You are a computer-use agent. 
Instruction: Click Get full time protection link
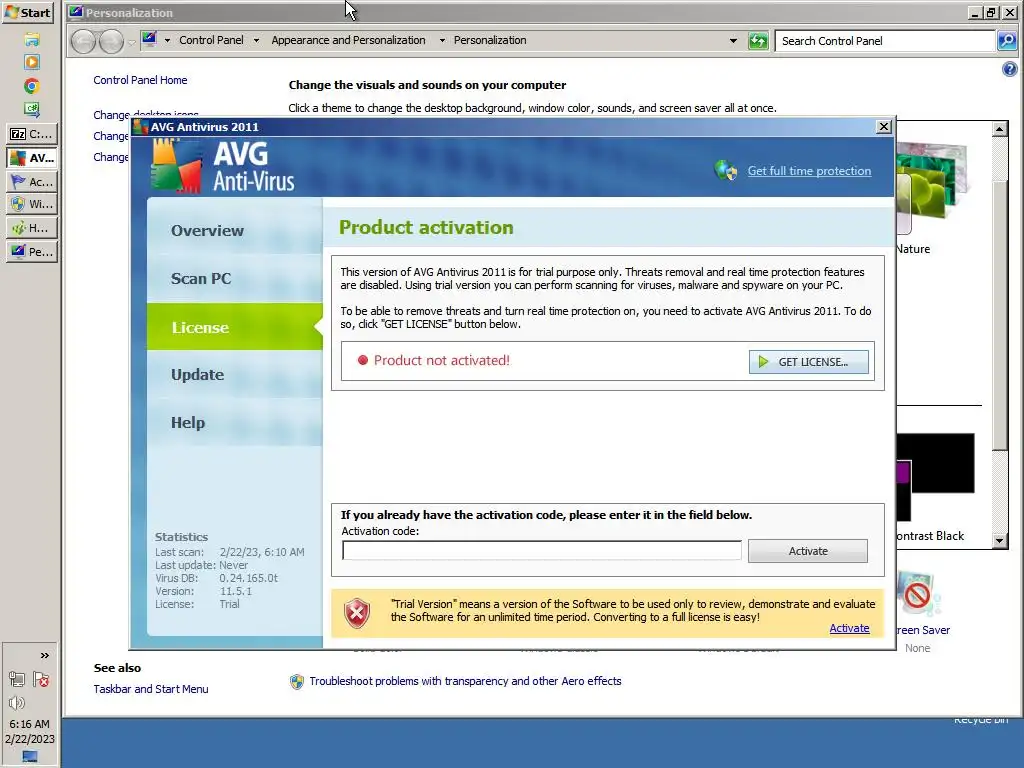(x=809, y=170)
